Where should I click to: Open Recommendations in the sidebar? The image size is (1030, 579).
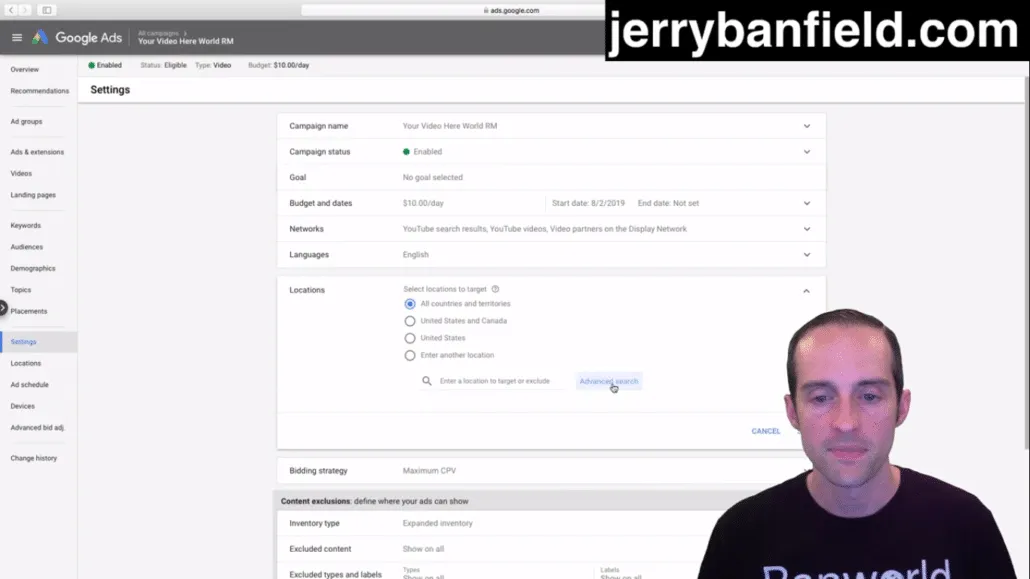click(39, 91)
